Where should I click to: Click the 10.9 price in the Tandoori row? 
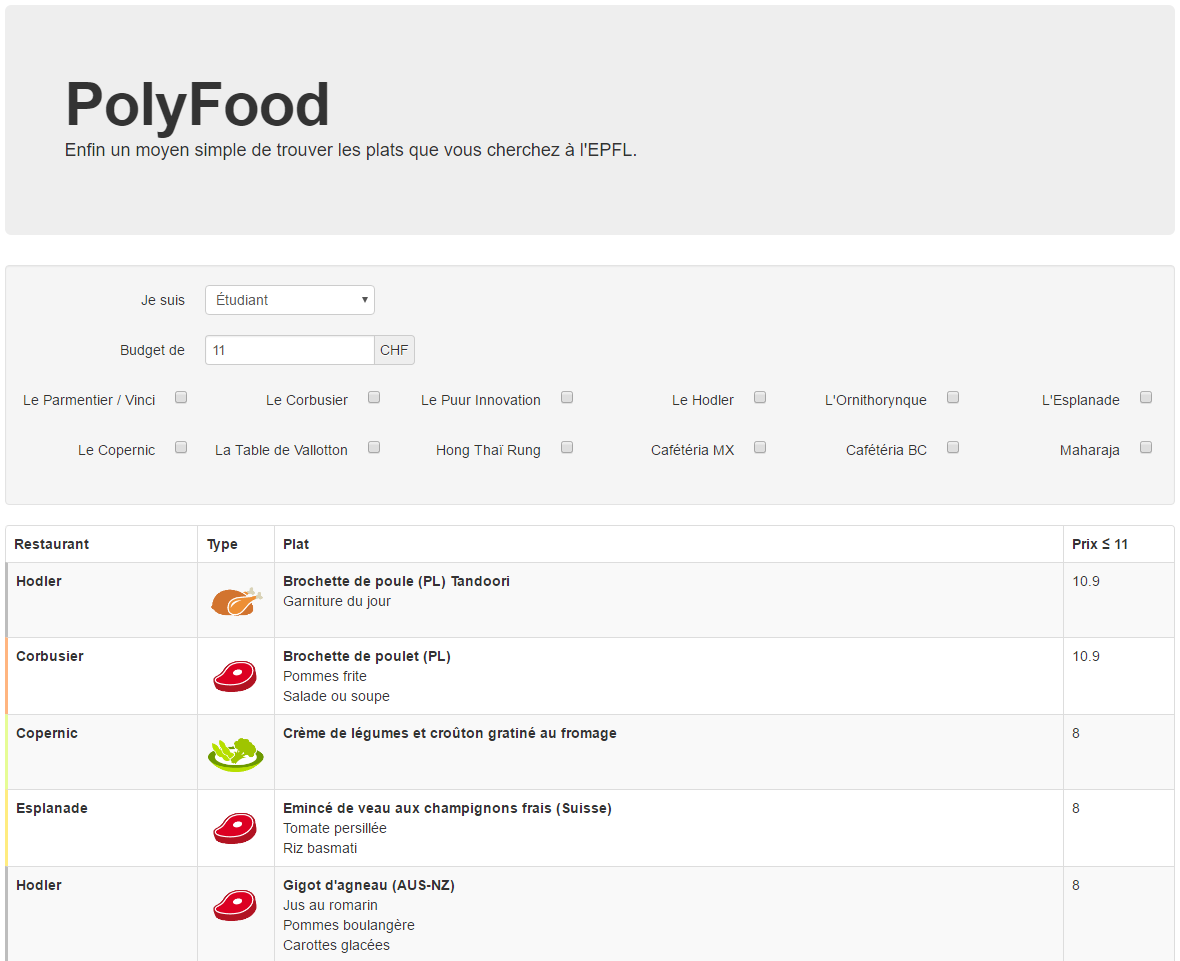pos(1086,581)
